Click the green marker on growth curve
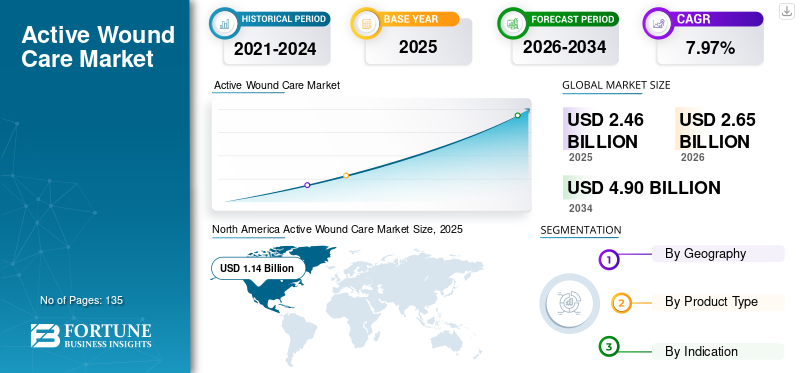Viewport: 800px width, 373px height. 517,115
